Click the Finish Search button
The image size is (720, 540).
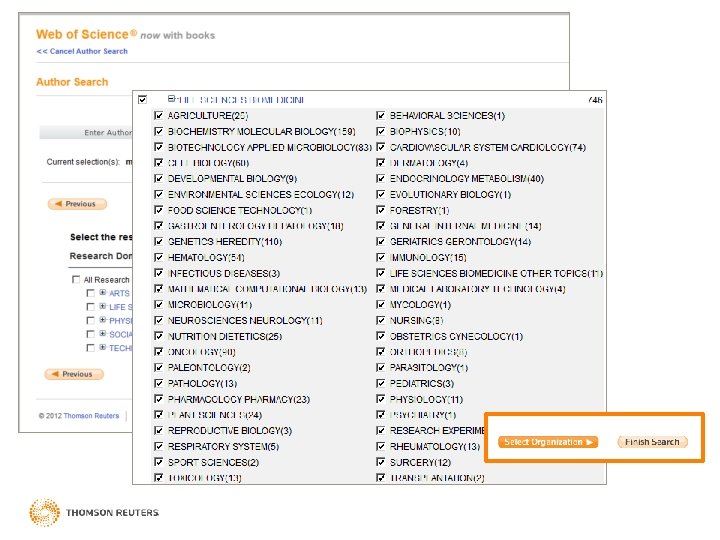point(652,442)
